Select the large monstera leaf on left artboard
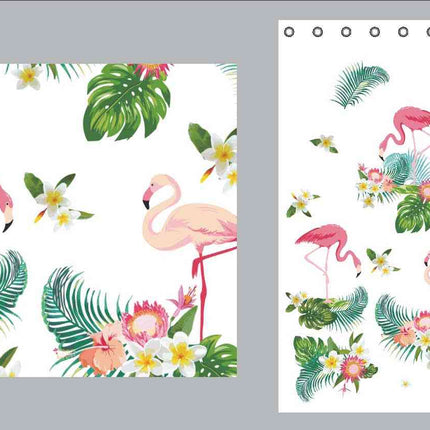The width and height of the screenshot is (430, 430). pos(127,102)
